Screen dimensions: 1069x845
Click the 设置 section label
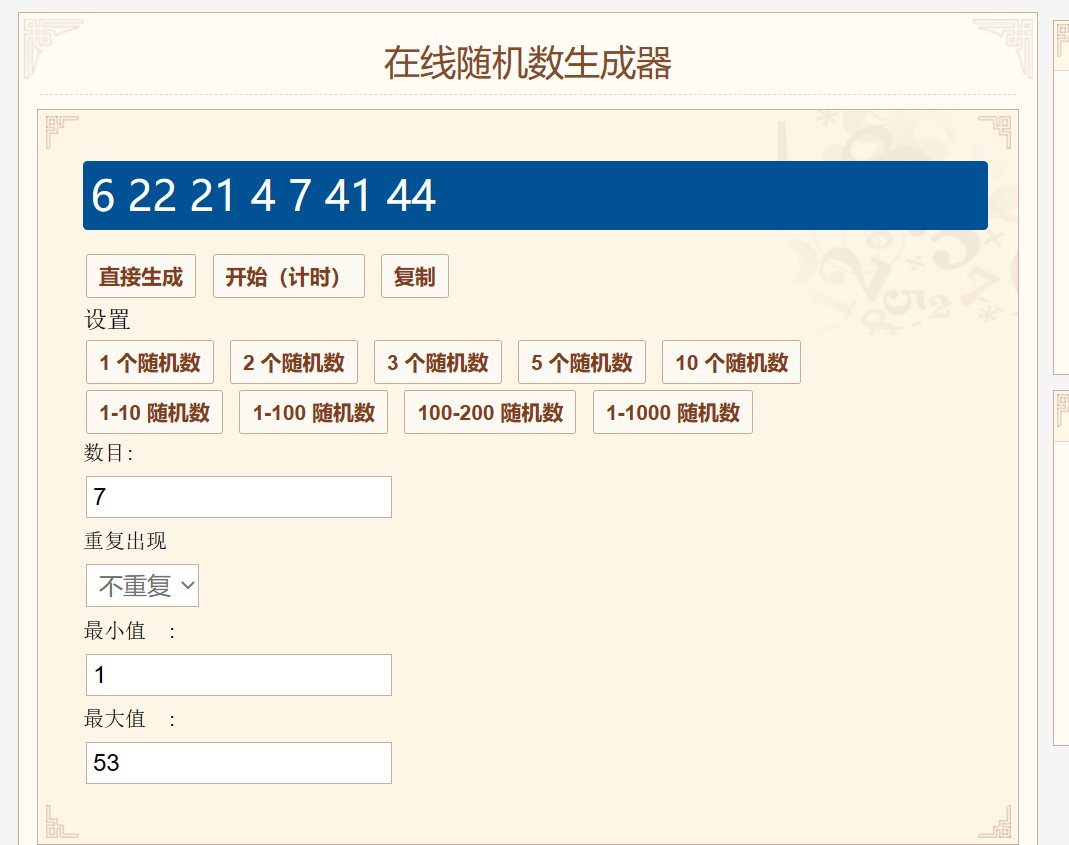tap(107, 319)
